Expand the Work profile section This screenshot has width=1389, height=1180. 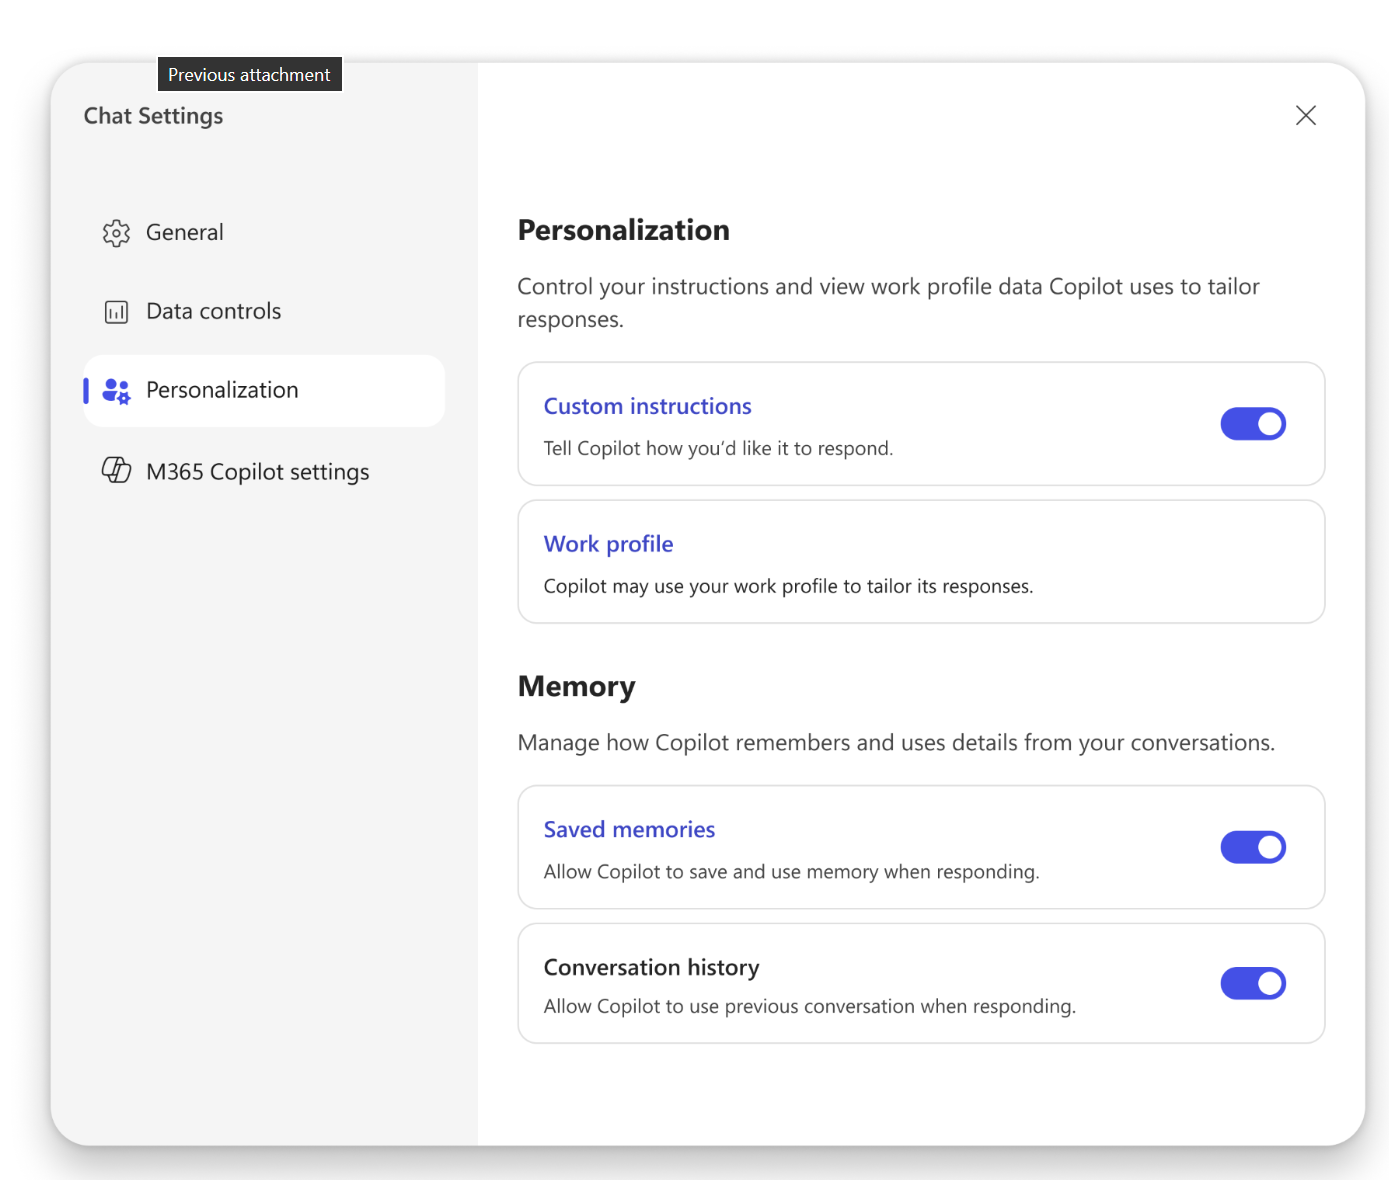pyautogui.click(x=608, y=543)
